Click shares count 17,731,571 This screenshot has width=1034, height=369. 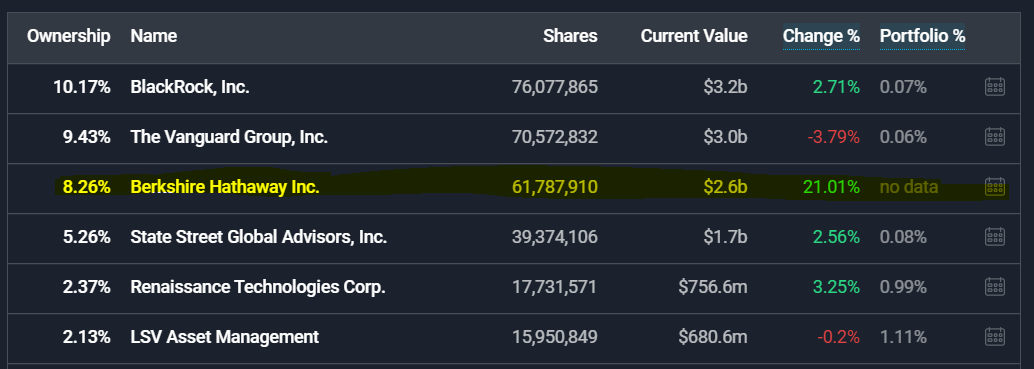(x=555, y=287)
